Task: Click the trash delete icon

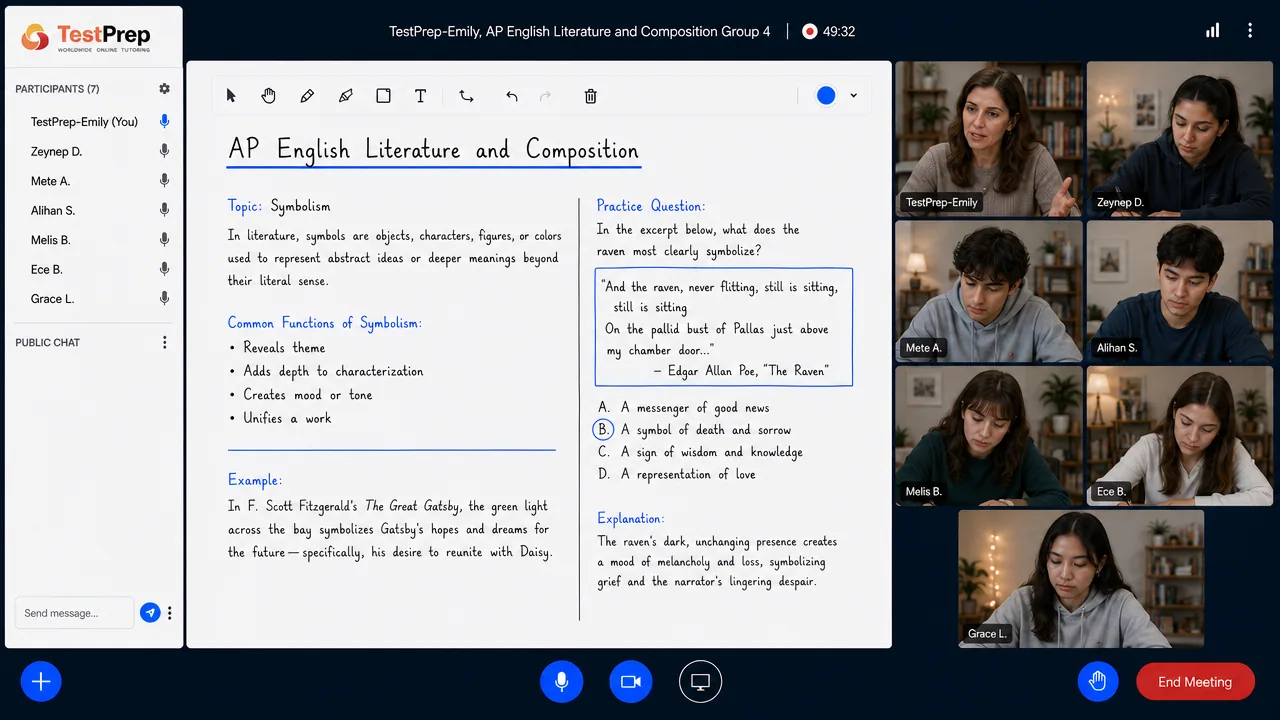Action: click(x=590, y=96)
